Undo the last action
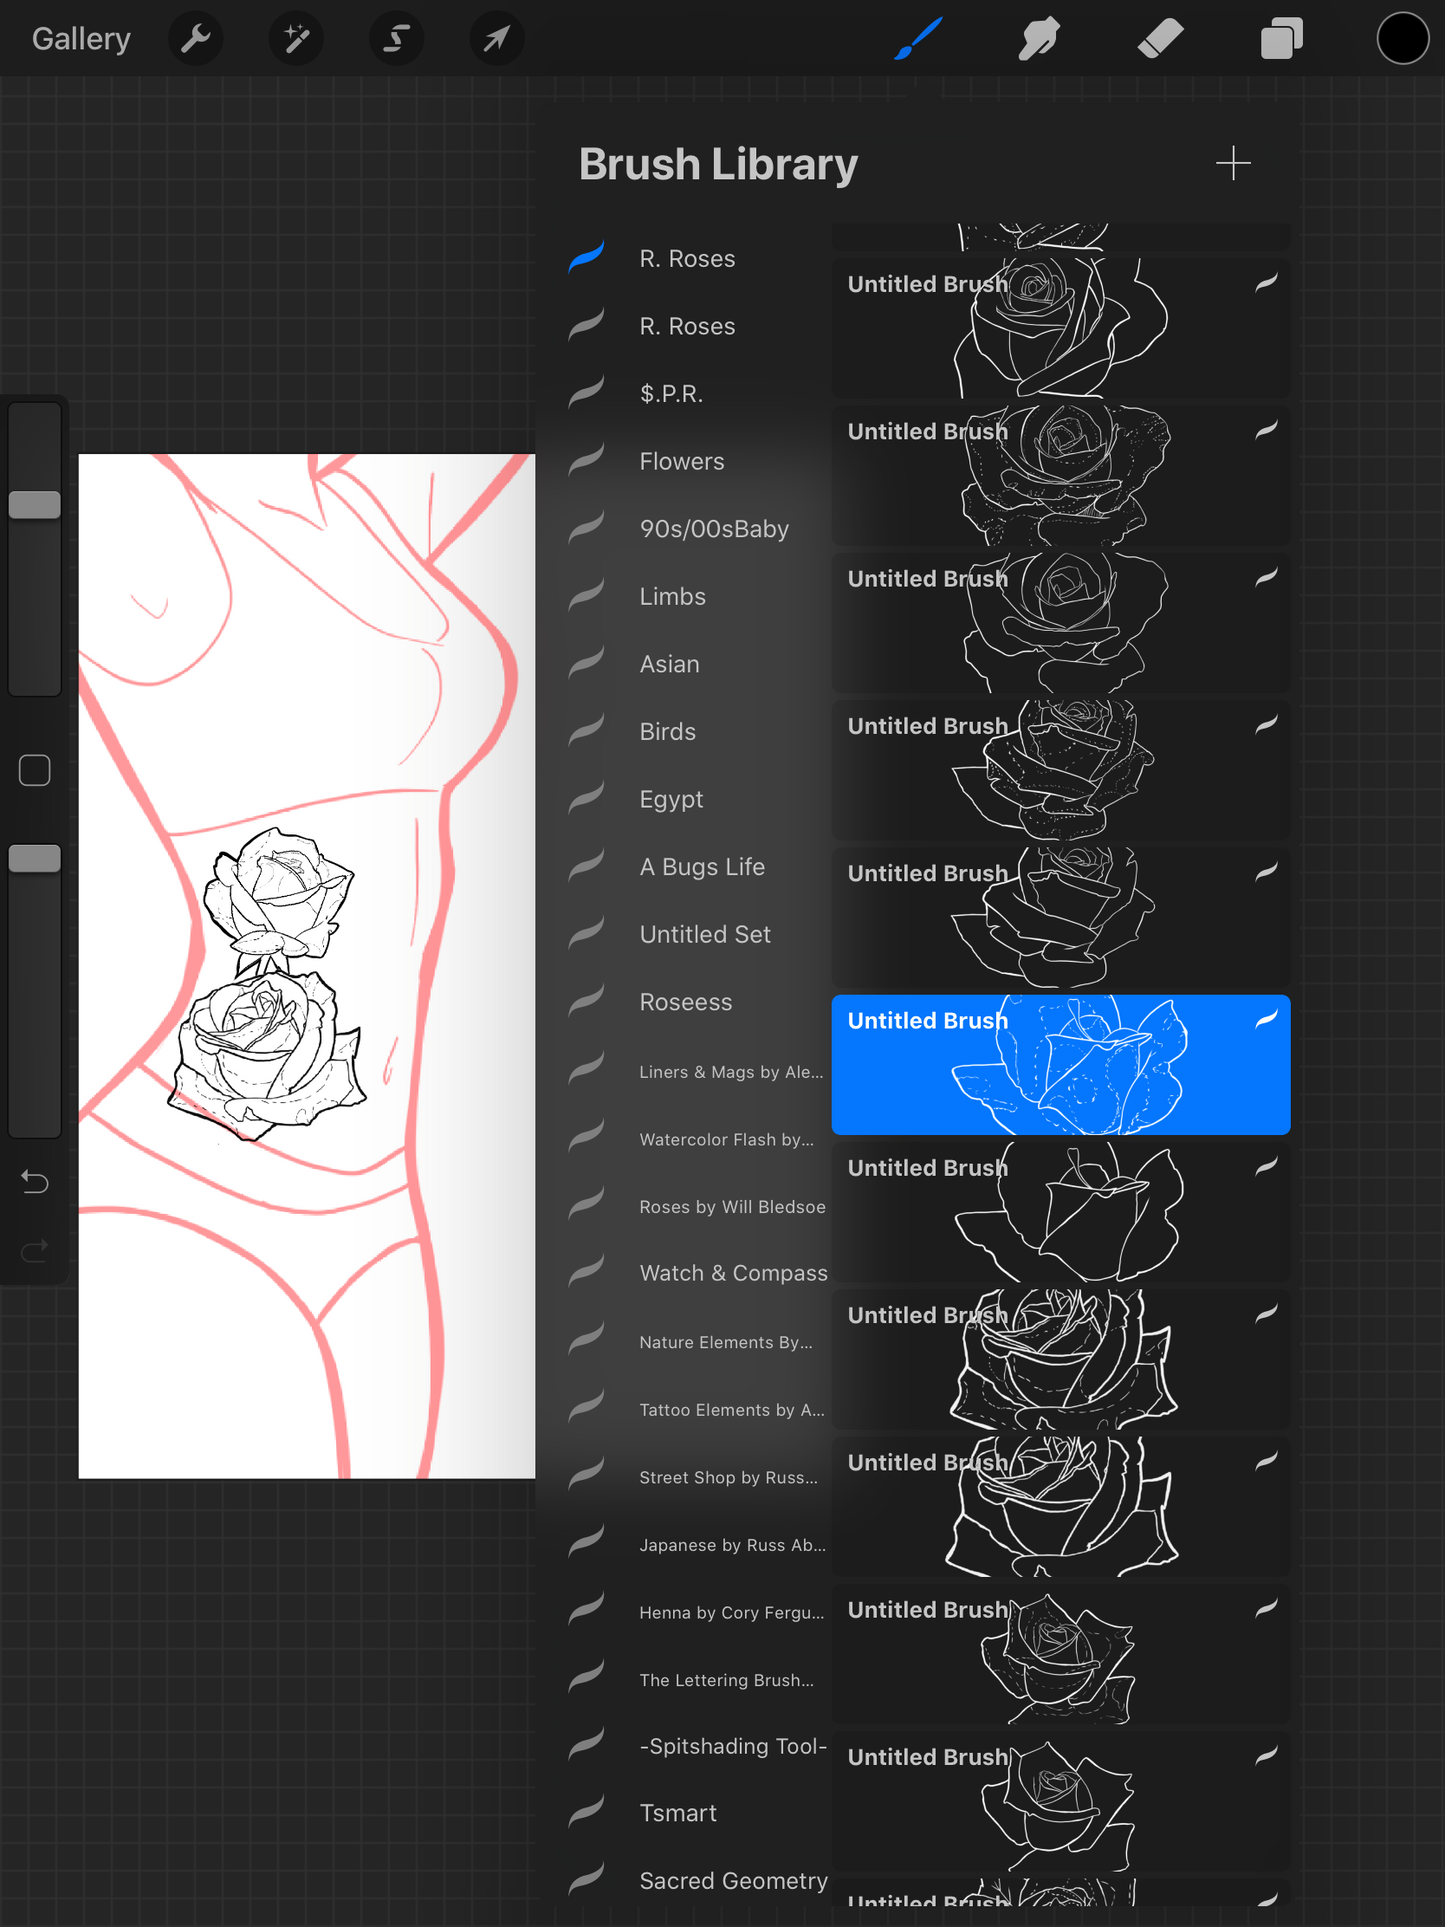 [x=35, y=1183]
